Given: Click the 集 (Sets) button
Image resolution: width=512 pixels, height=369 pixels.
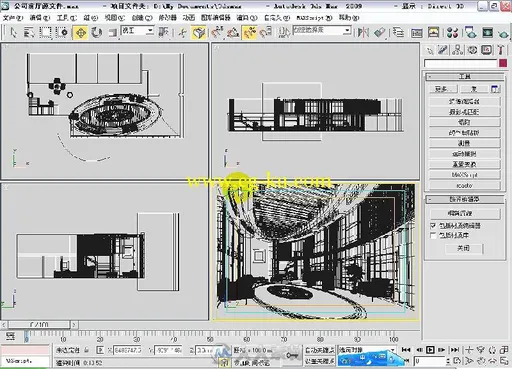Looking at the screenshot, I should (x=474, y=89).
